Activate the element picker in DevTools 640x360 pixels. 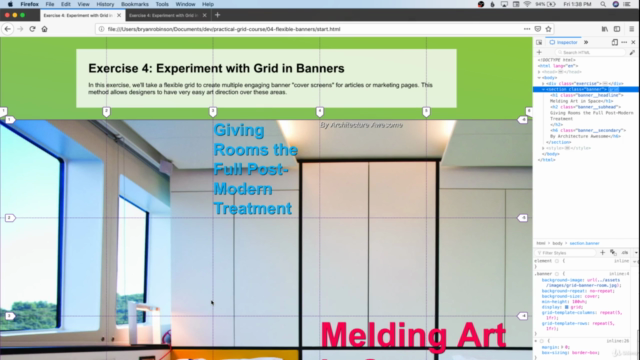pos(539,42)
